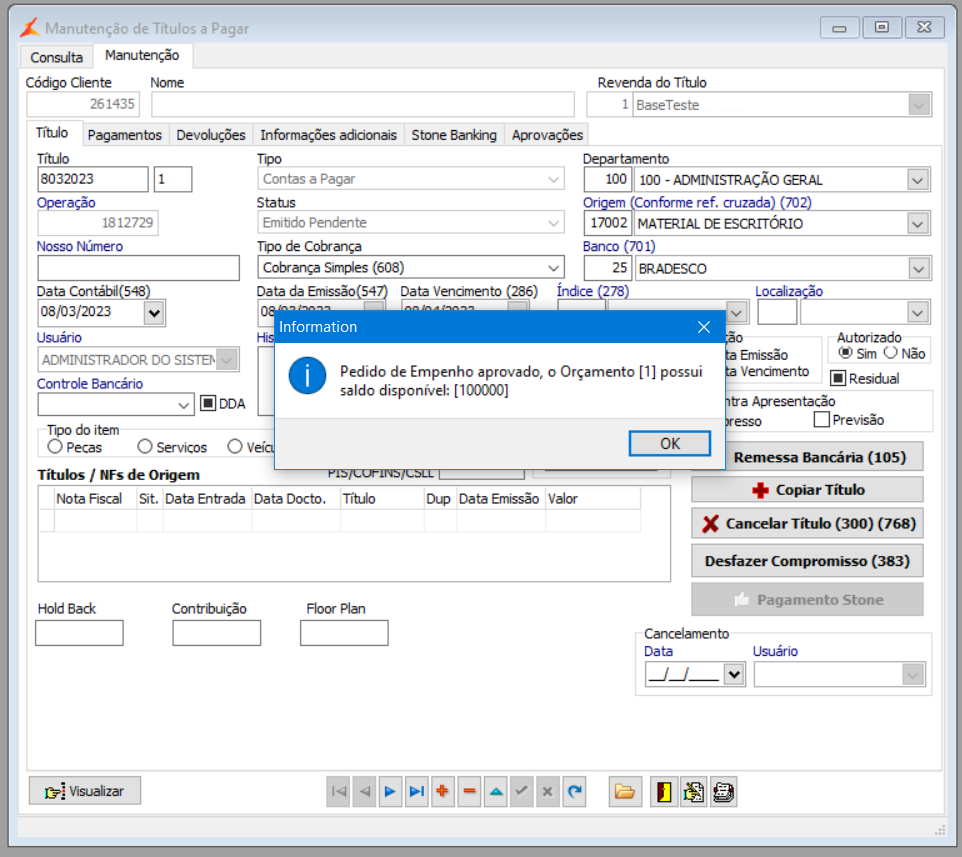Click the exit door icon in toolbar
The height and width of the screenshot is (857, 962).
click(664, 791)
